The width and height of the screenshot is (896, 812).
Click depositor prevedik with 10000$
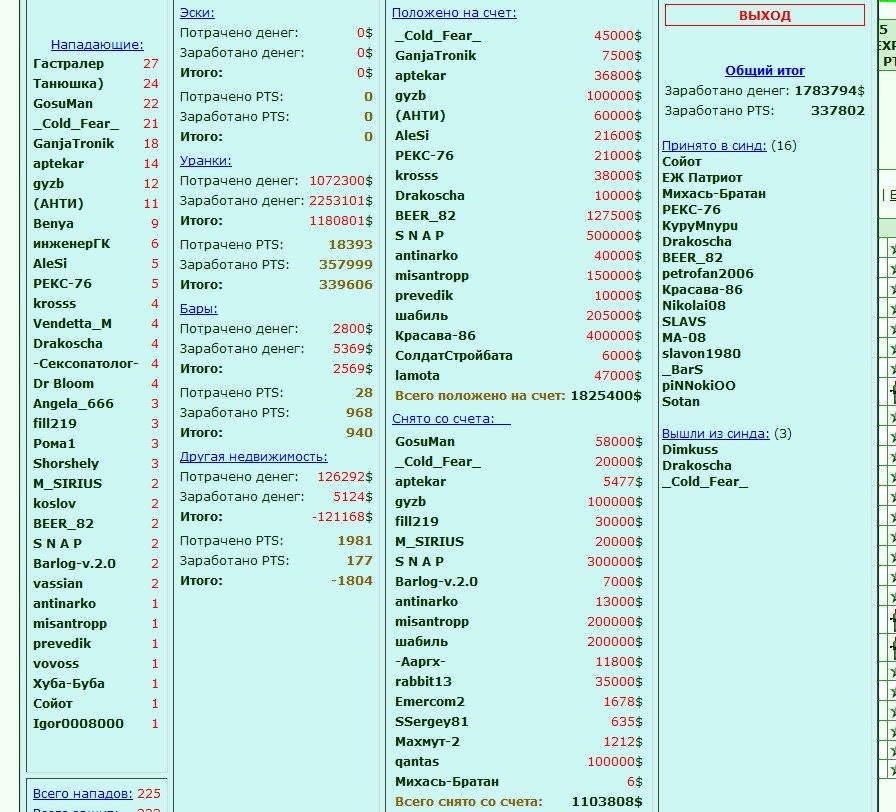(x=424, y=296)
